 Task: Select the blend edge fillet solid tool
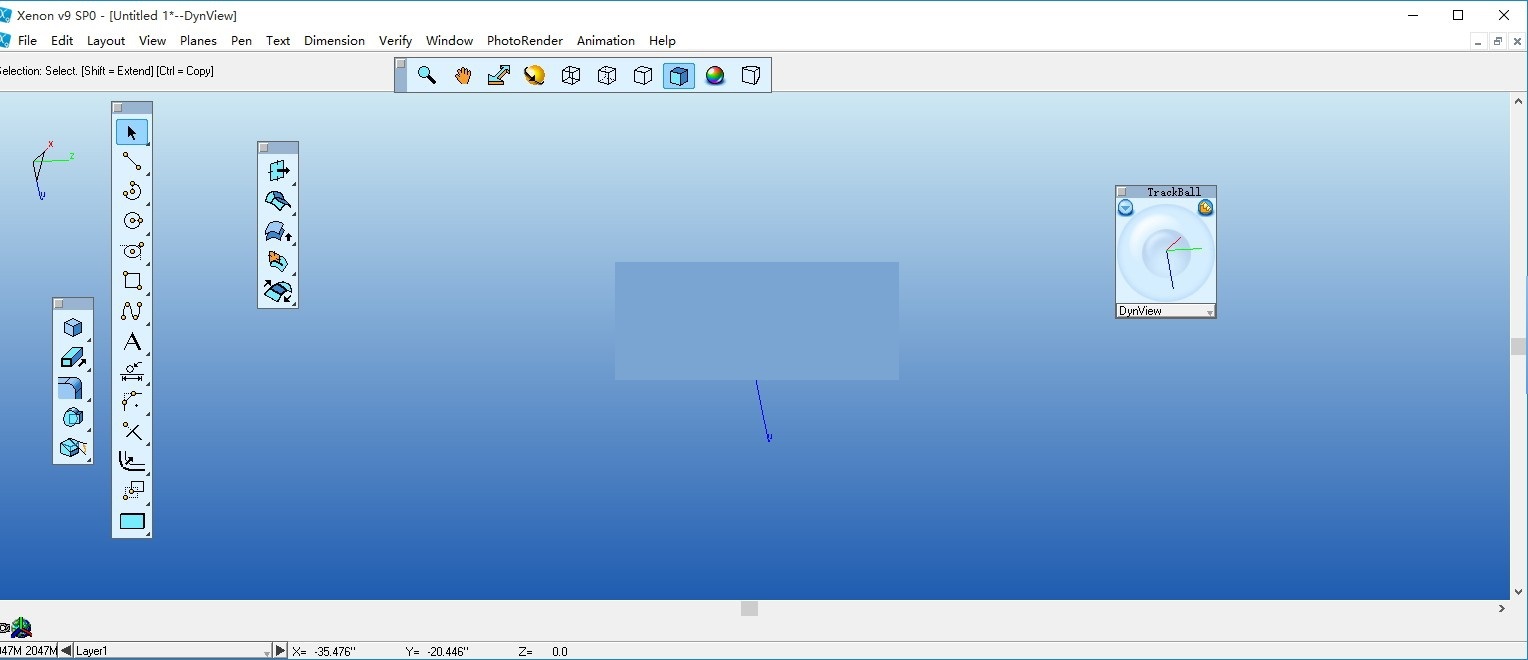pos(72,388)
